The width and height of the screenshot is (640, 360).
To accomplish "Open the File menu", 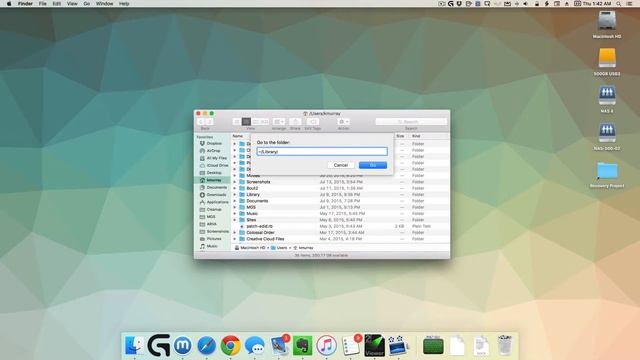I will [x=42, y=4].
